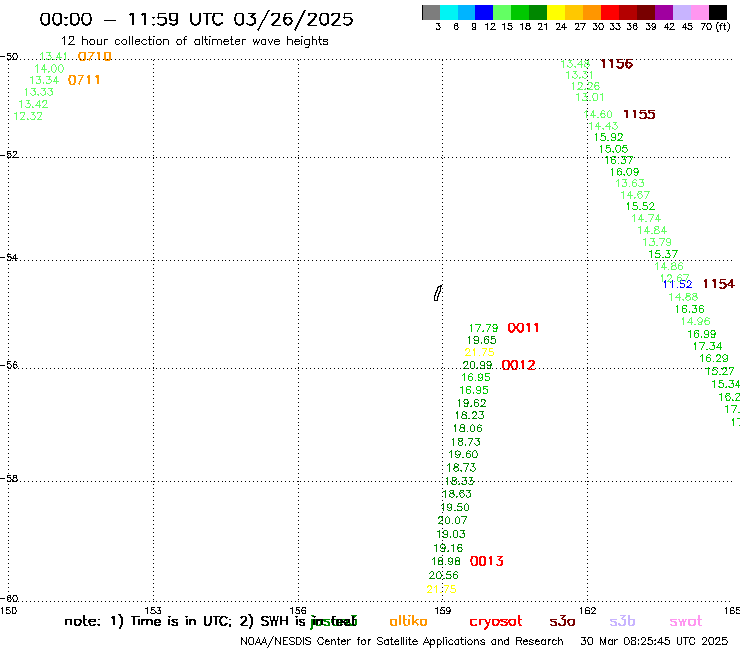The image size is (740, 650).
Task: Click the wave height value 16.09
Action: pyautogui.click(x=624, y=172)
